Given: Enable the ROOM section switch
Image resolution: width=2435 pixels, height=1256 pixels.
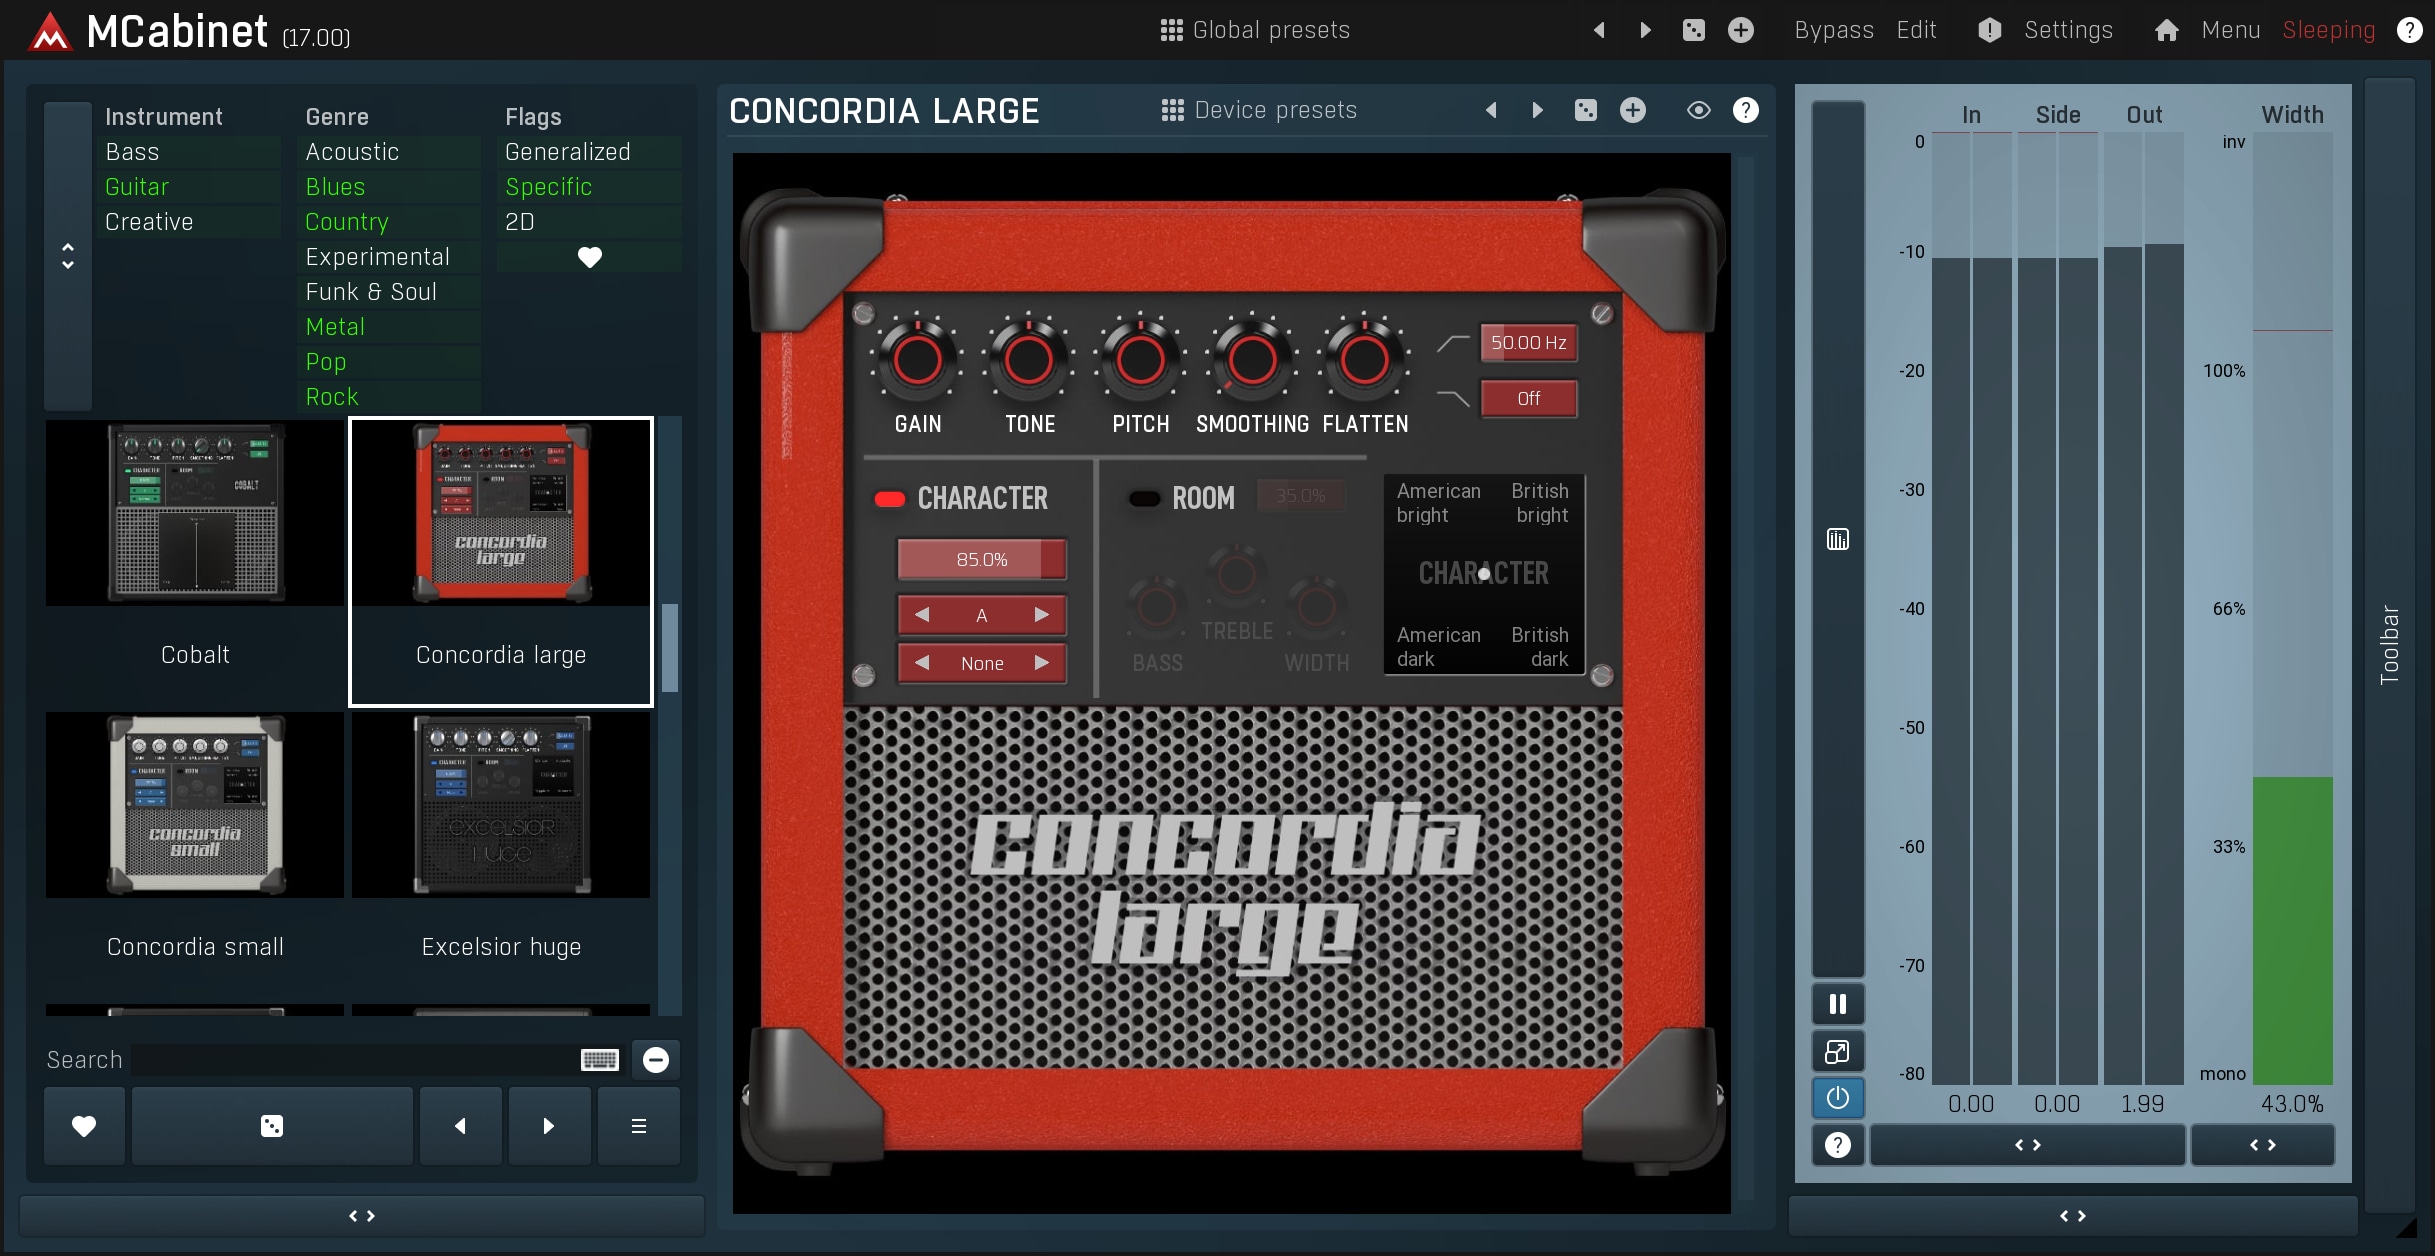Looking at the screenshot, I should tap(1144, 498).
